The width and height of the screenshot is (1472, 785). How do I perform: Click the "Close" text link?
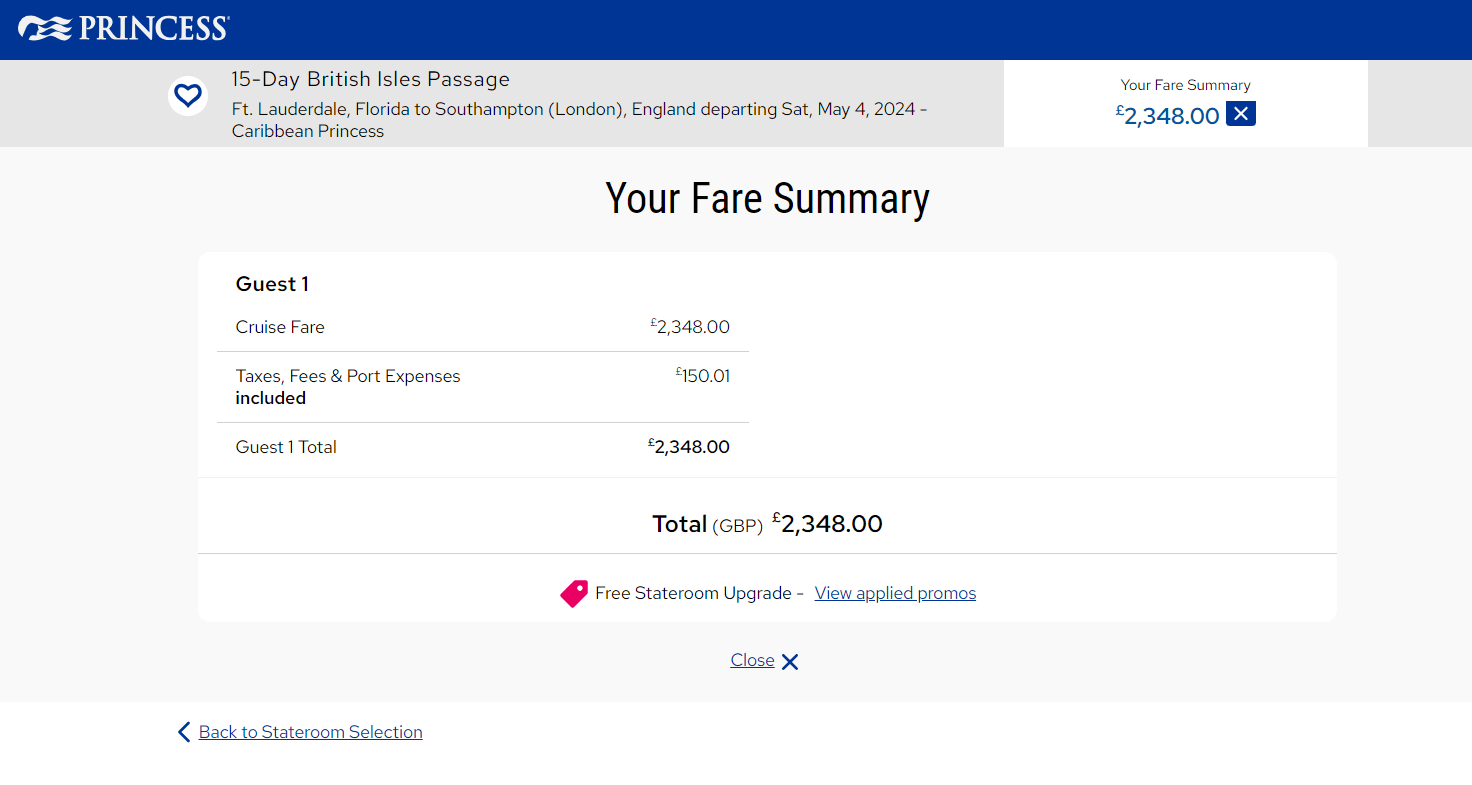click(x=752, y=660)
